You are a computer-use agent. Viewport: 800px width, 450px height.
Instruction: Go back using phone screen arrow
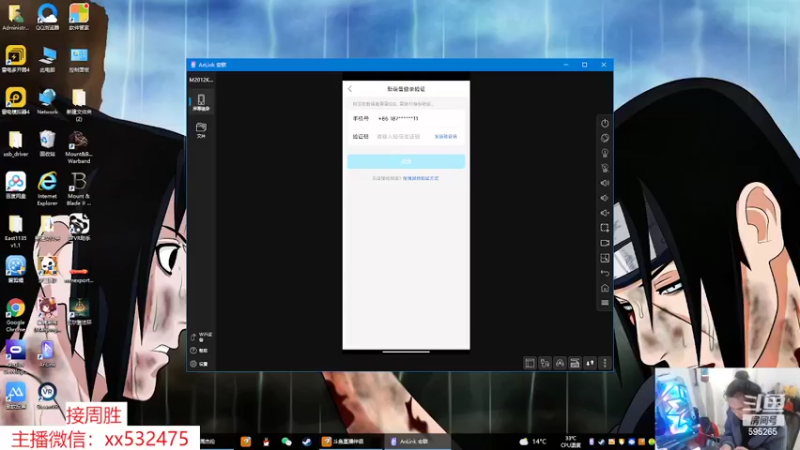350,89
